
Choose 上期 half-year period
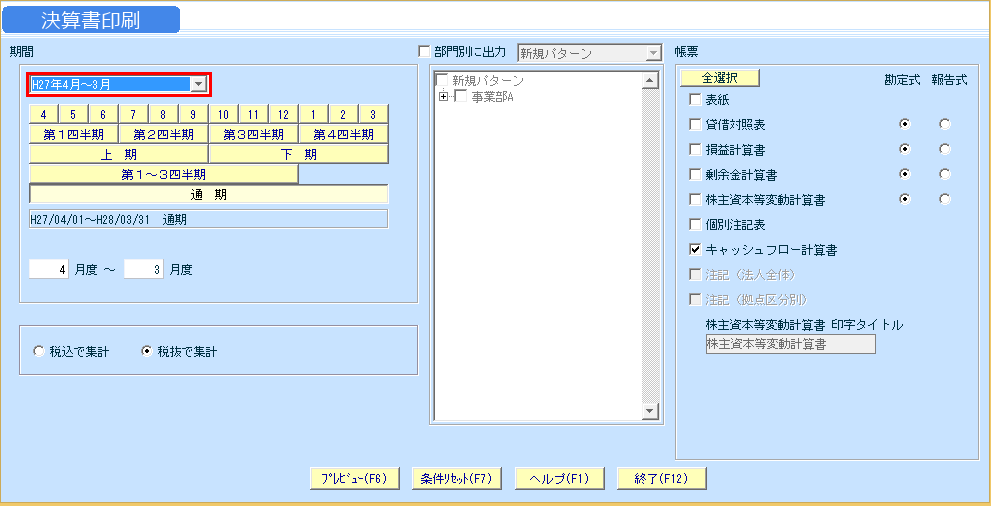pyautogui.click(x=118, y=155)
